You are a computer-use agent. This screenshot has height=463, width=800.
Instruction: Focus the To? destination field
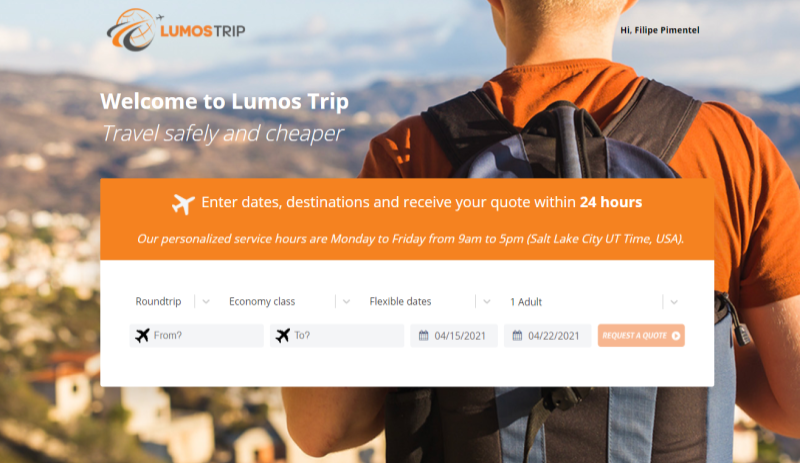click(337, 335)
